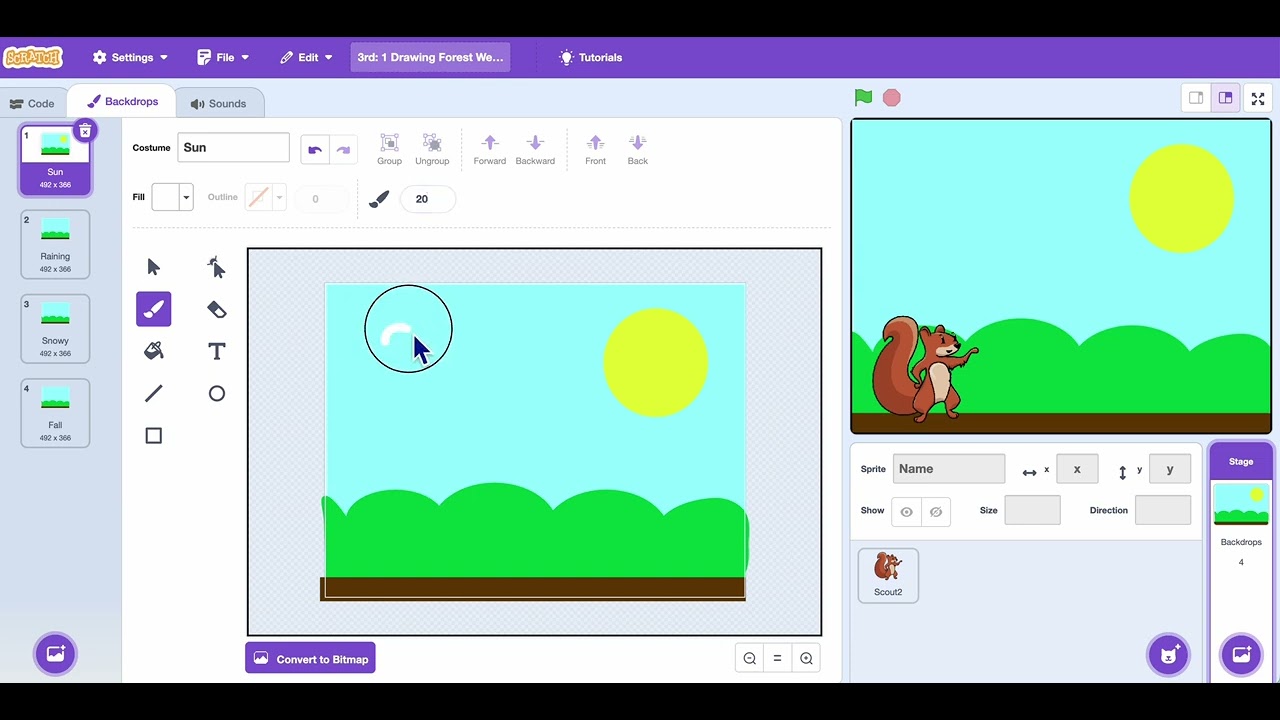Select the Rectangle tool
This screenshot has height=720, width=1280.
tap(154, 435)
